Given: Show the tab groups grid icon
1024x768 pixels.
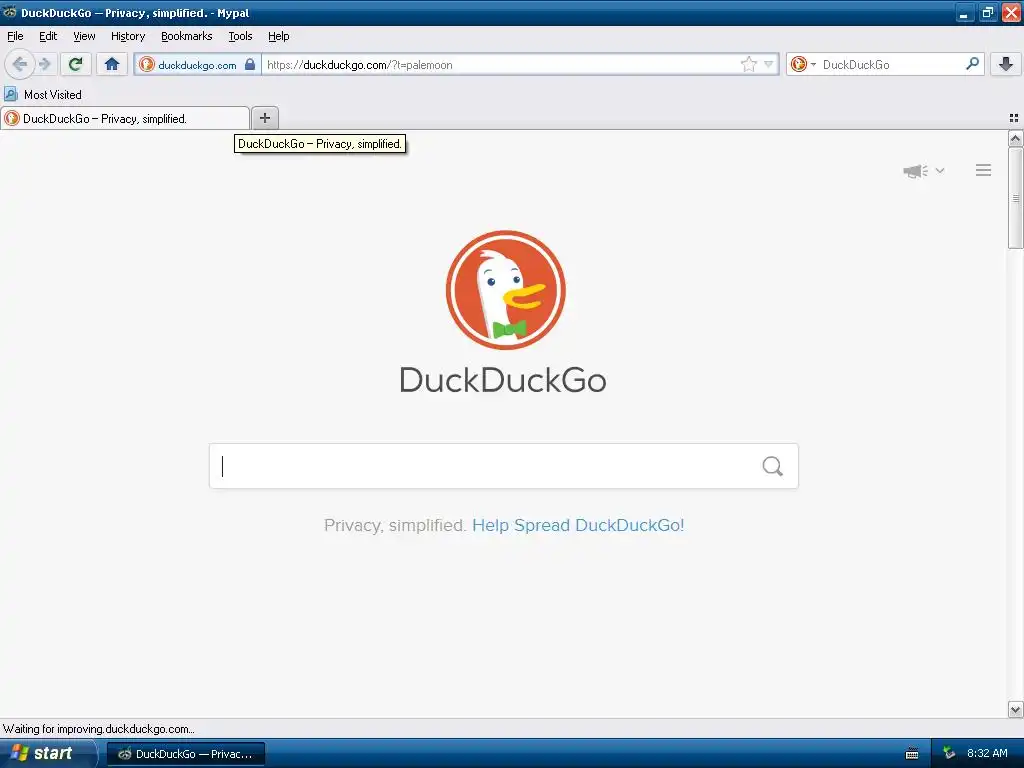Looking at the screenshot, I should click(1014, 118).
